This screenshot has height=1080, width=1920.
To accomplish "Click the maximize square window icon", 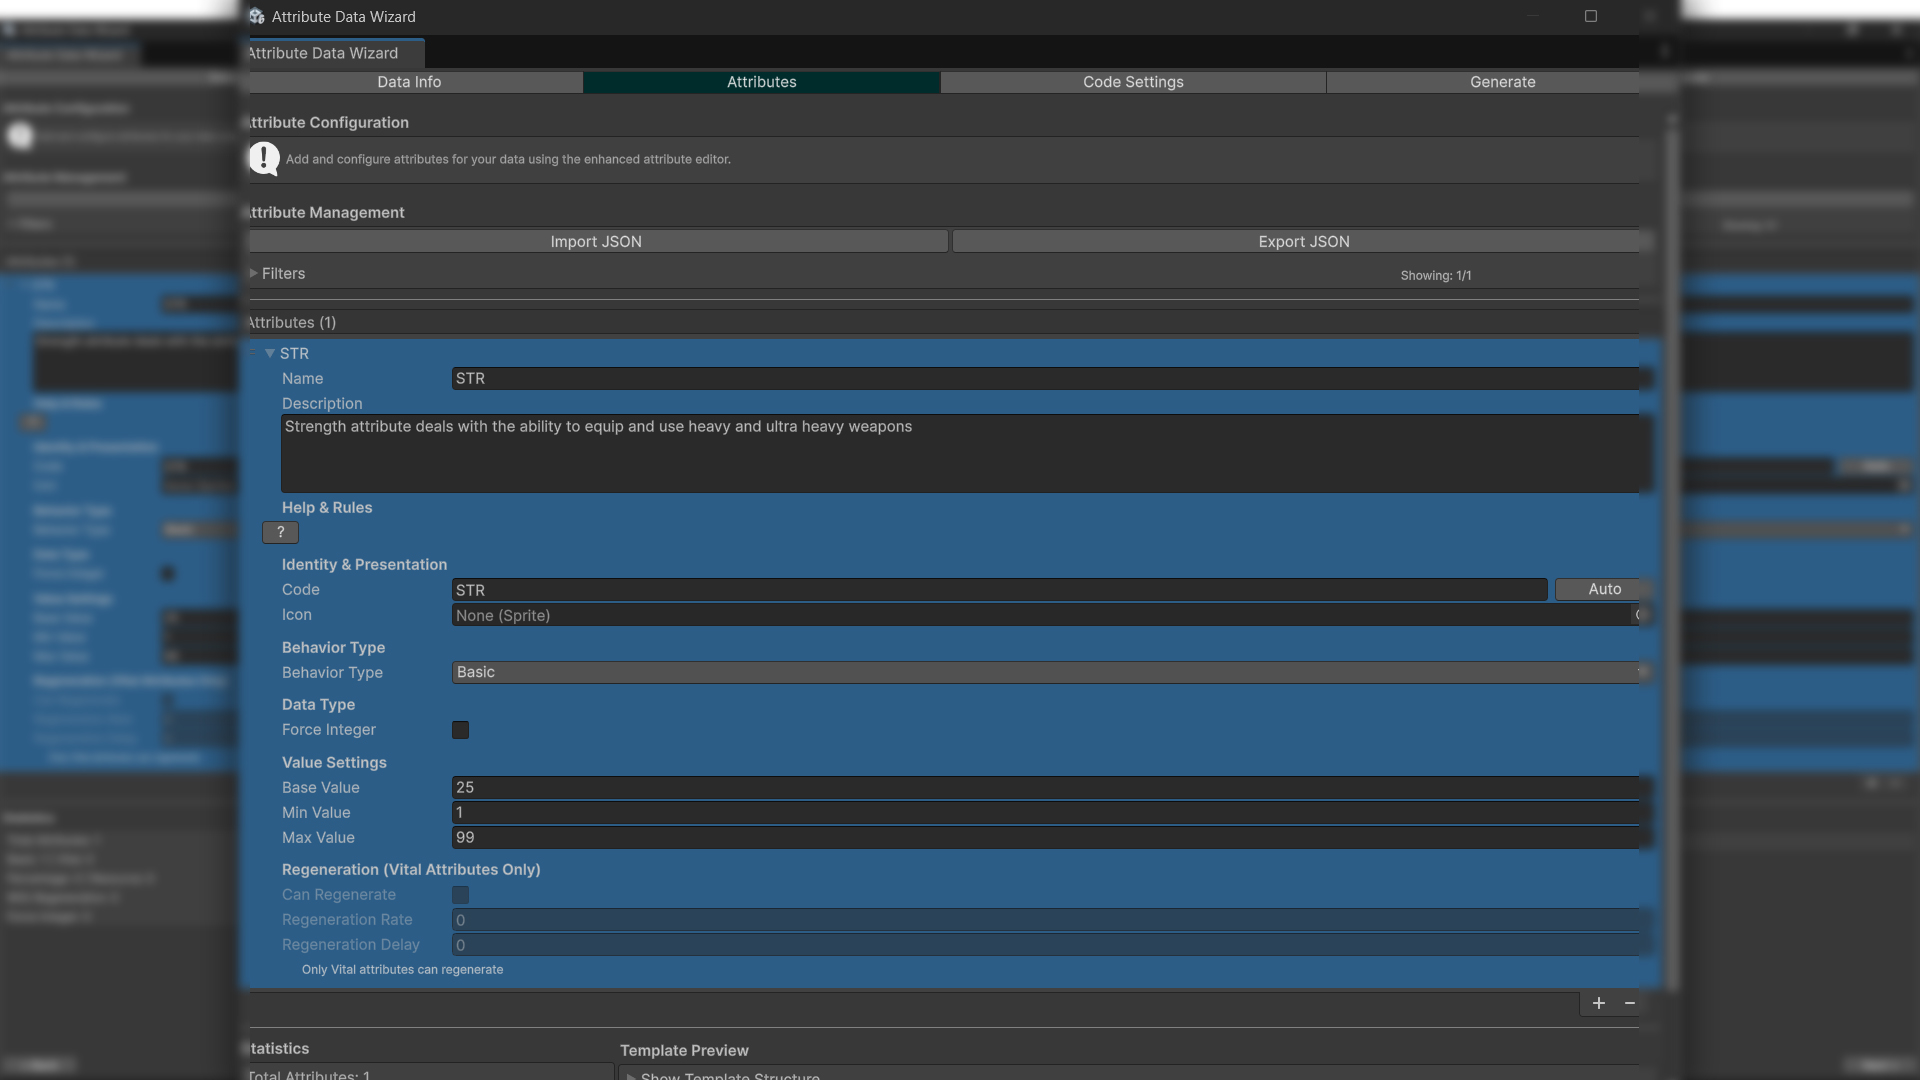I will click(x=1591, y=16).
